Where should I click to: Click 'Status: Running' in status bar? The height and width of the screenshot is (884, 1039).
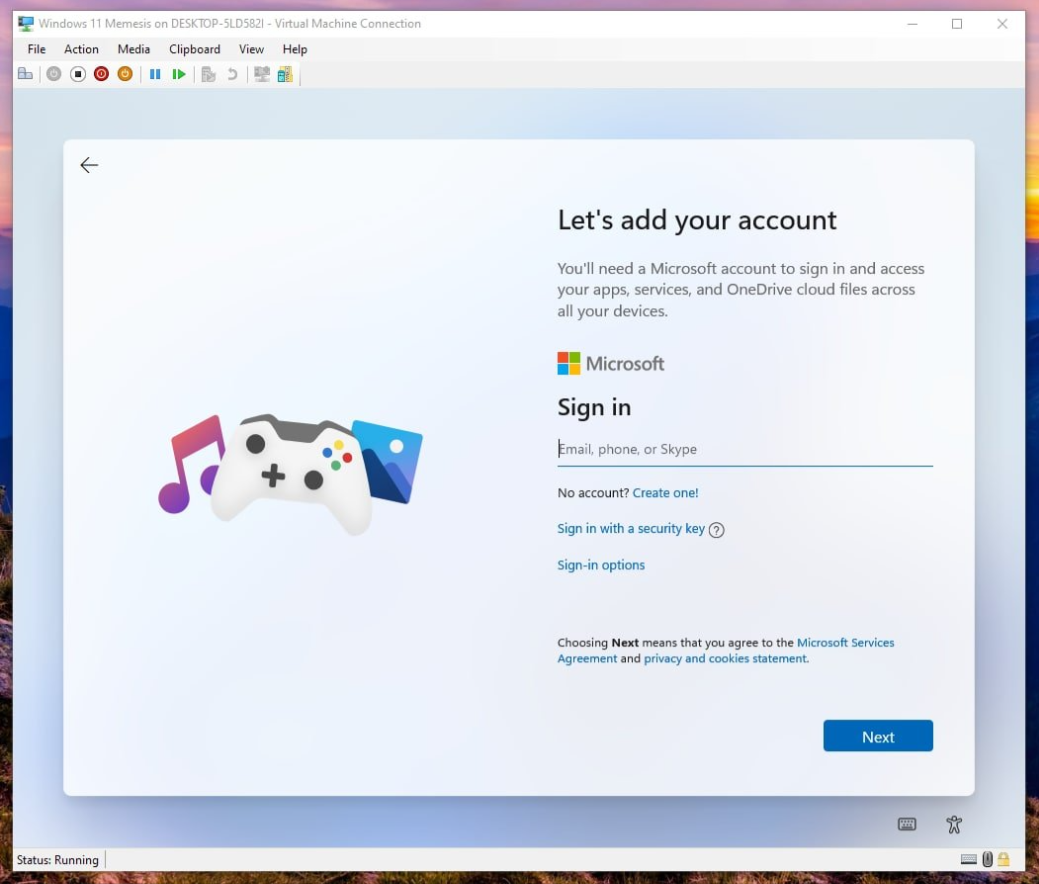[x=58, y=860]
